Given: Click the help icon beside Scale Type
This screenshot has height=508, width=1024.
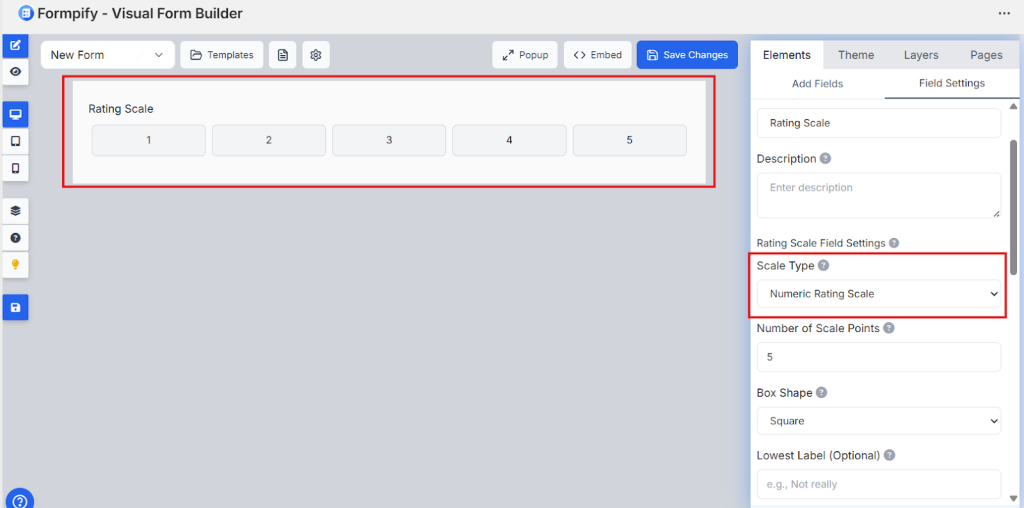Looking at the screenshot, I should click(824, 266).
